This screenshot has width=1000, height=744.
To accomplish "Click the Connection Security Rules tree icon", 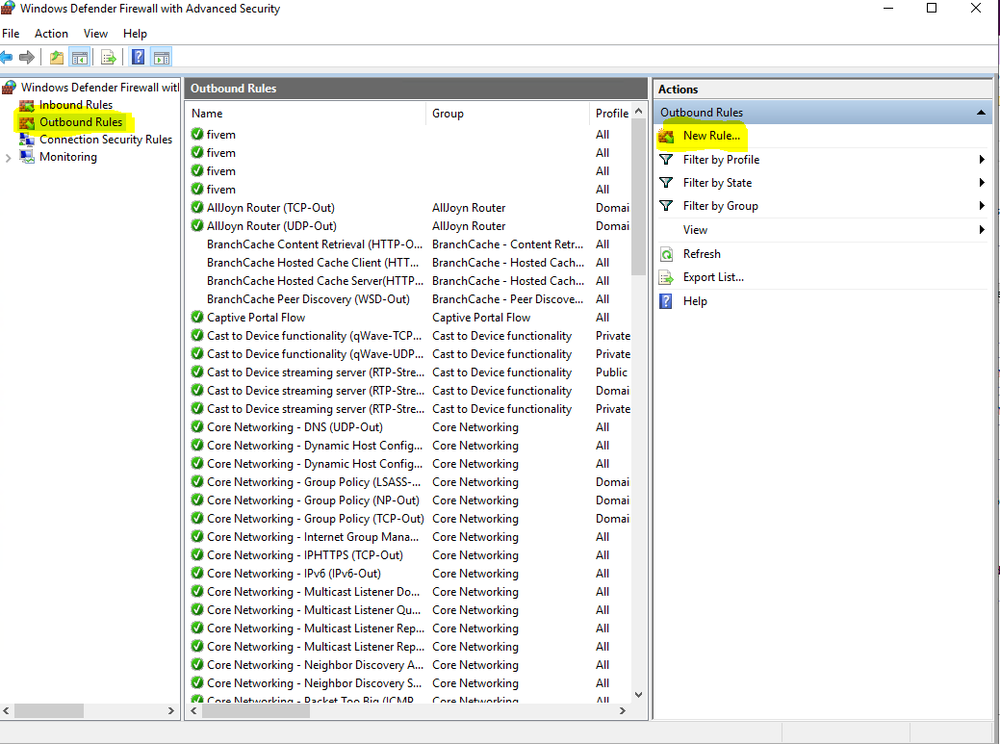I will pyautogui.click(x=27, y=140).
